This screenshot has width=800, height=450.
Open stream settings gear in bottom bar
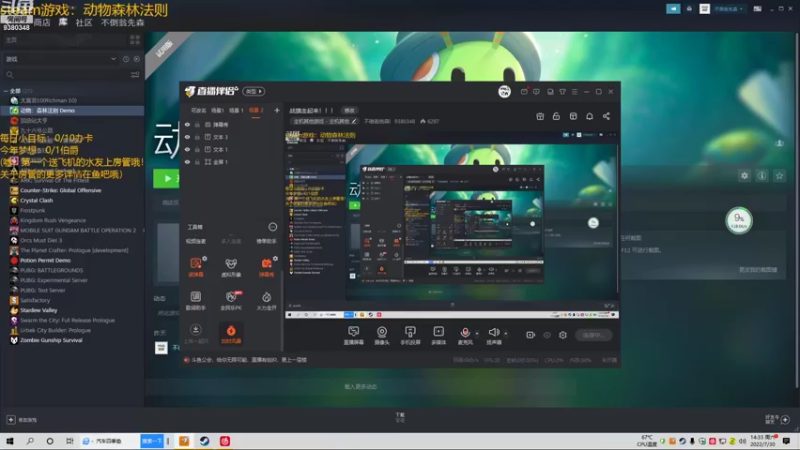(563, 335)
